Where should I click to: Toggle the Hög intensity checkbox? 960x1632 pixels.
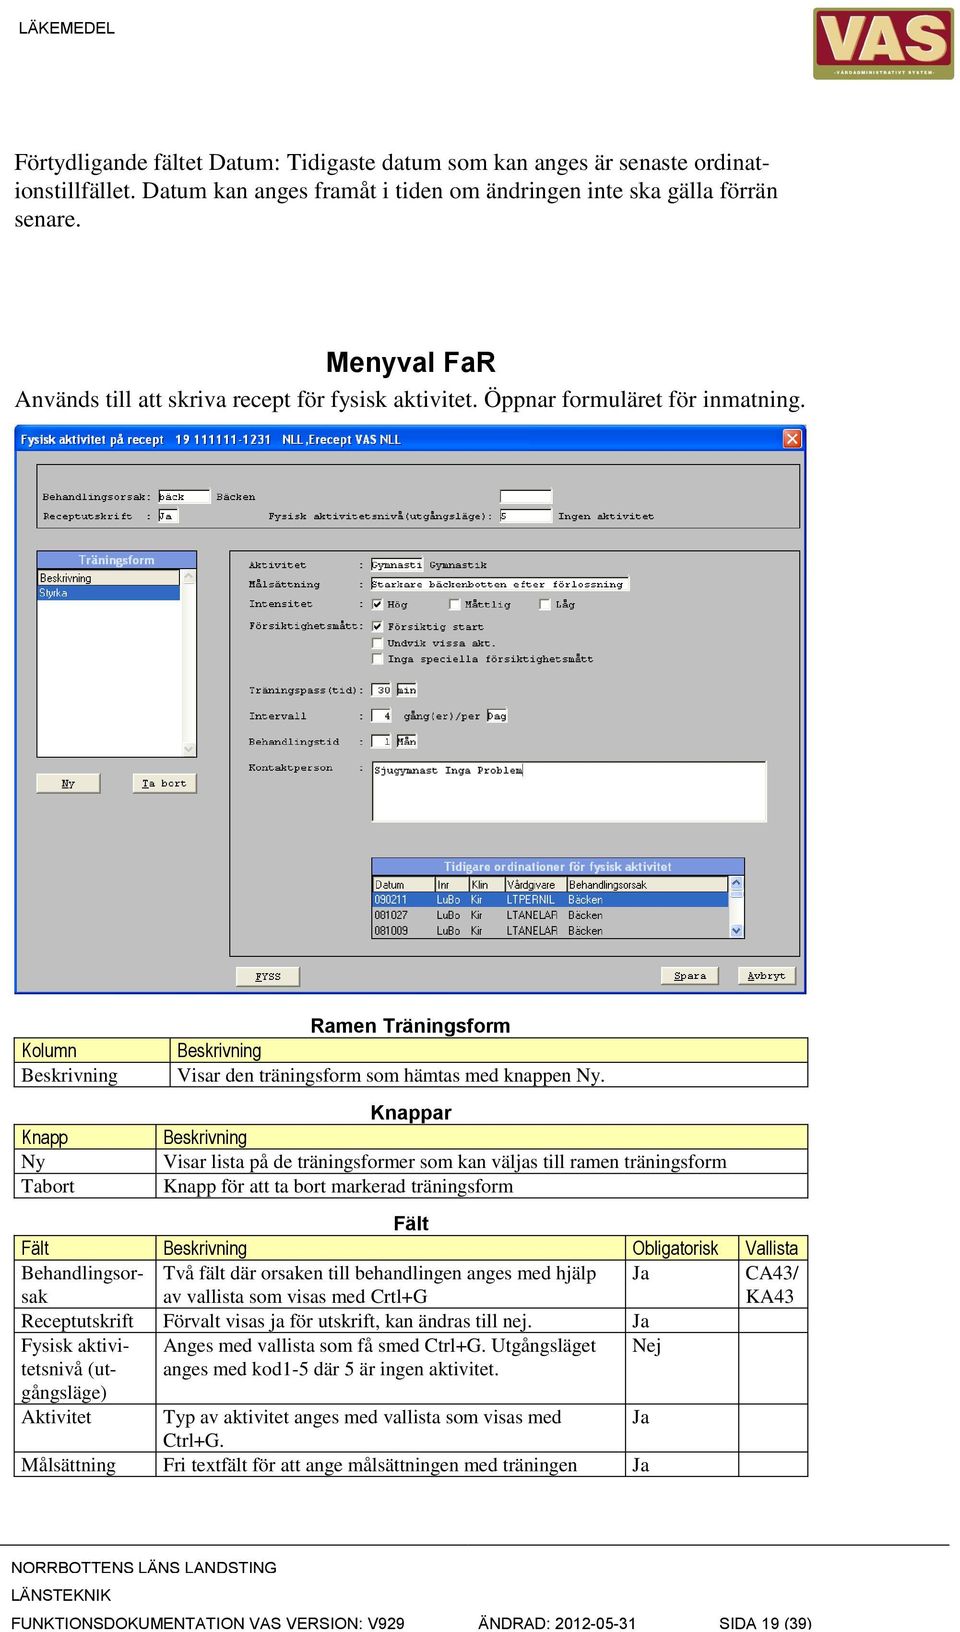(377, 604)
